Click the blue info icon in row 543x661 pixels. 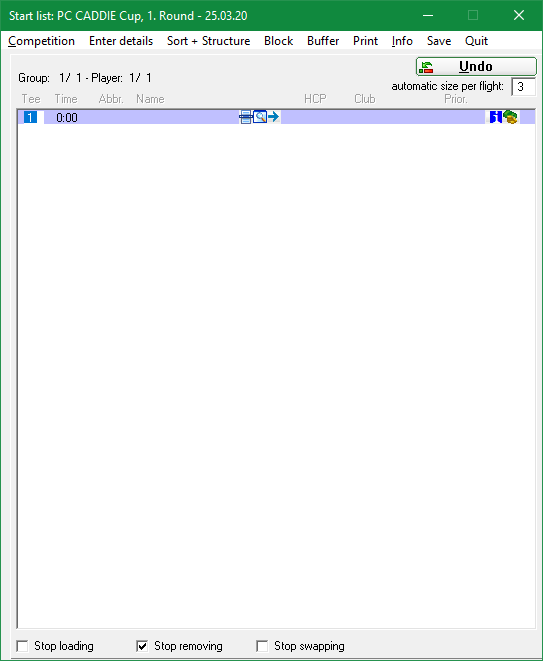coord(496,117)
